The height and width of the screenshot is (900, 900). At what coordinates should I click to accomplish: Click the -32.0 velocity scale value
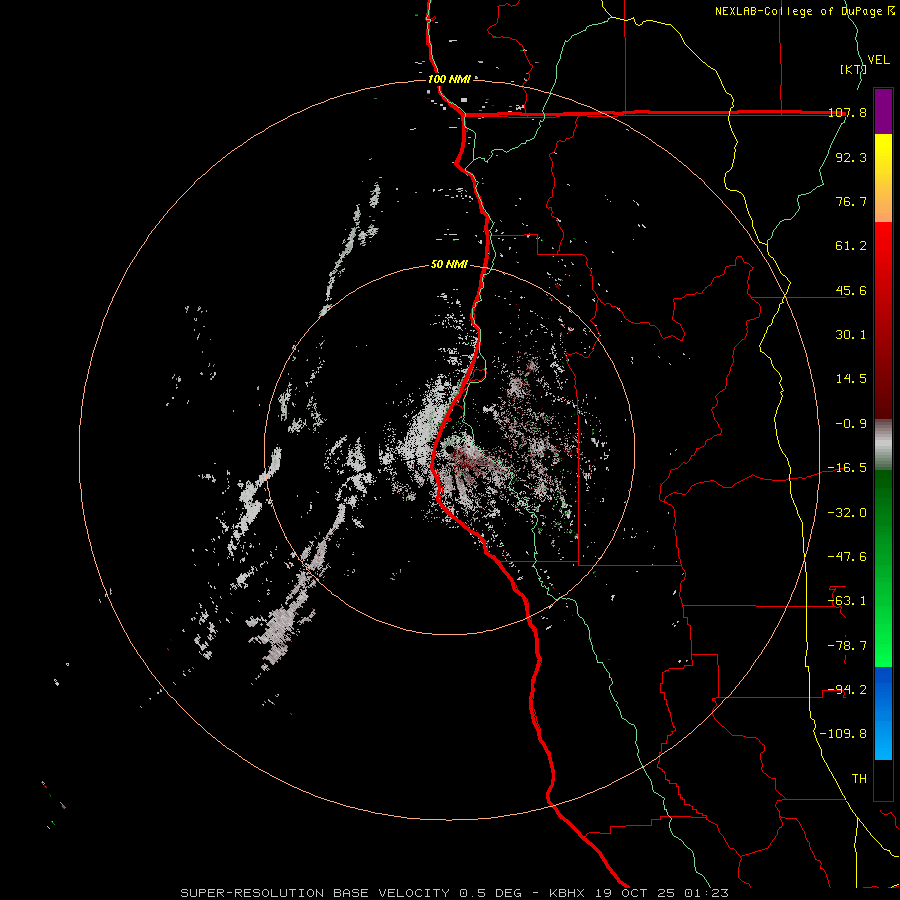848,513
